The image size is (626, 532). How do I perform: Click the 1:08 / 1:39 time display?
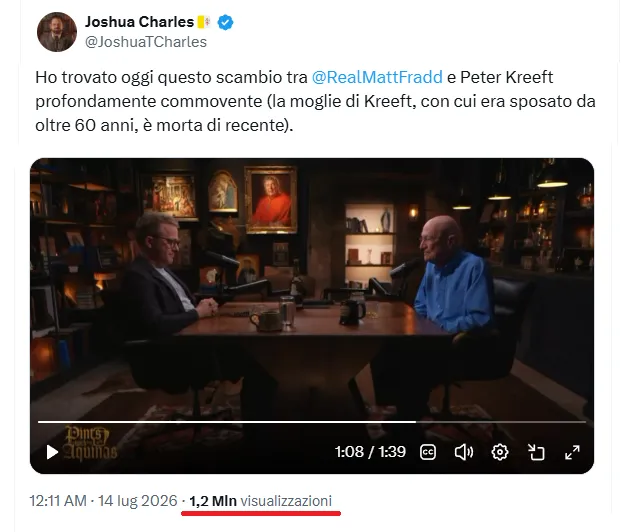click(370, 452)
